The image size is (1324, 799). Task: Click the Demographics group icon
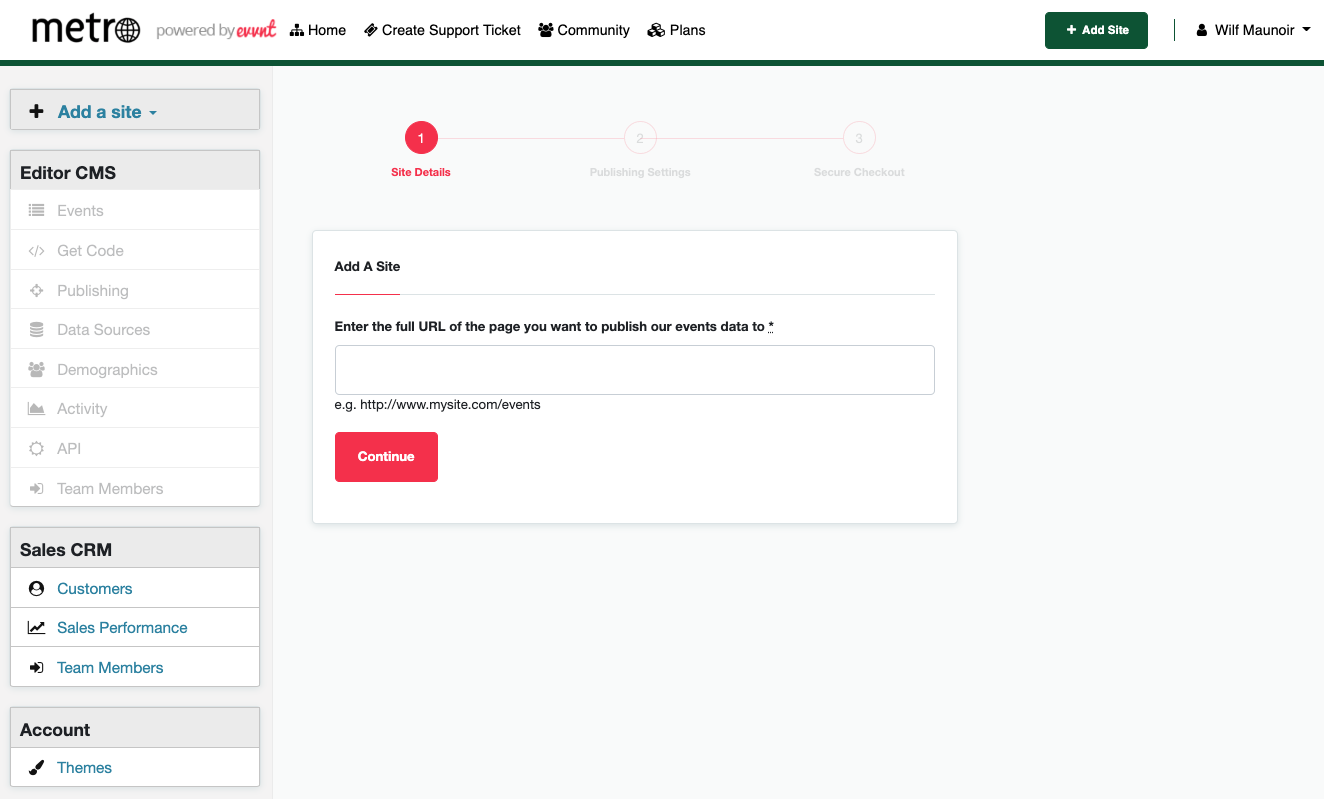pyautogui.click(x=37, y=370)
